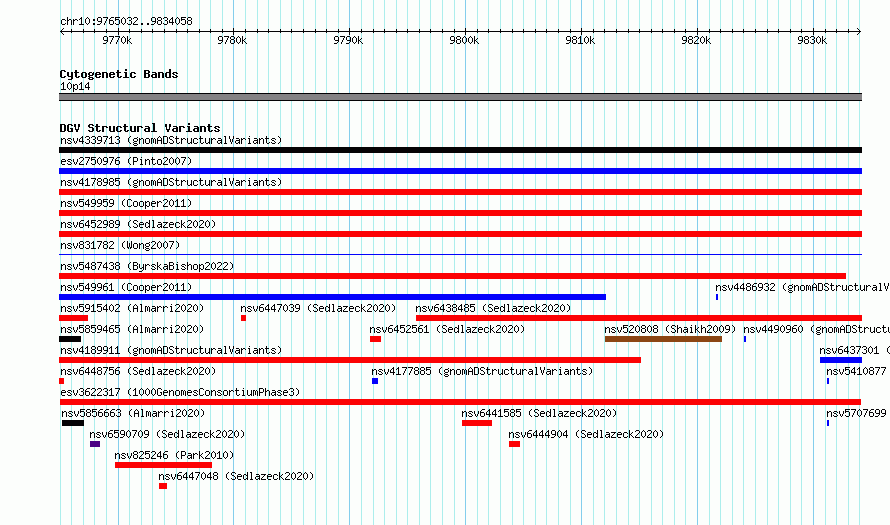Click the red nsv6438485 Sedlazeck2020 bar

(639, 318)
